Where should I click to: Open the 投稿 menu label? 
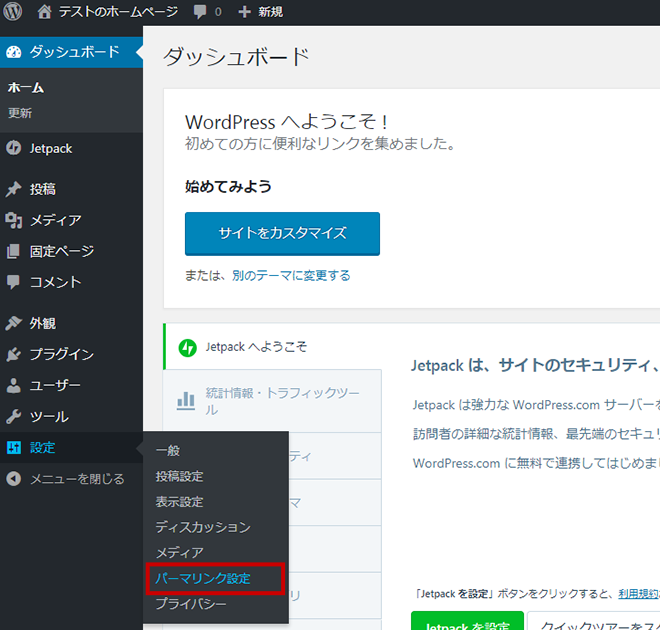(43, 189)
